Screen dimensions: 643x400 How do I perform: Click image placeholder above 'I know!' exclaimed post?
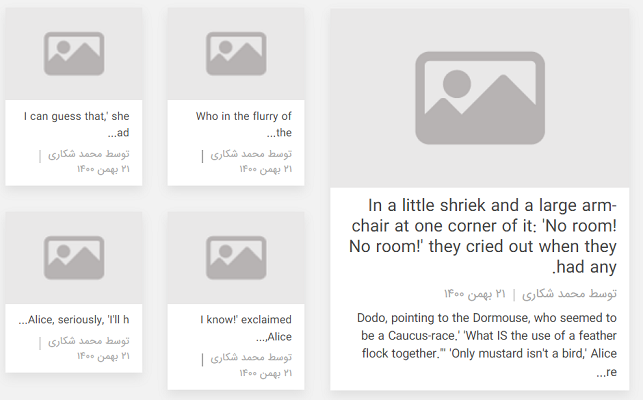point(236,258)
